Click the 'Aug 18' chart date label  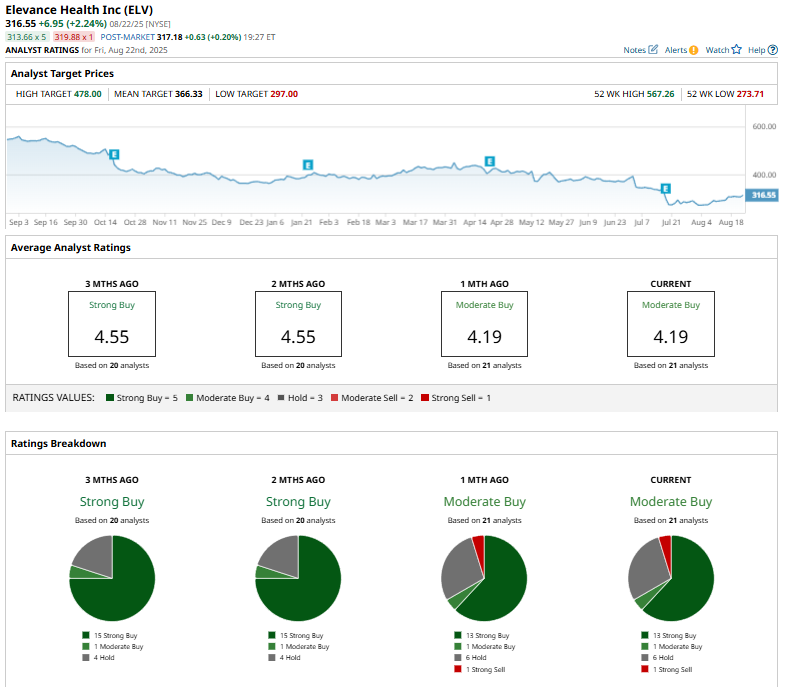(731, 222)
